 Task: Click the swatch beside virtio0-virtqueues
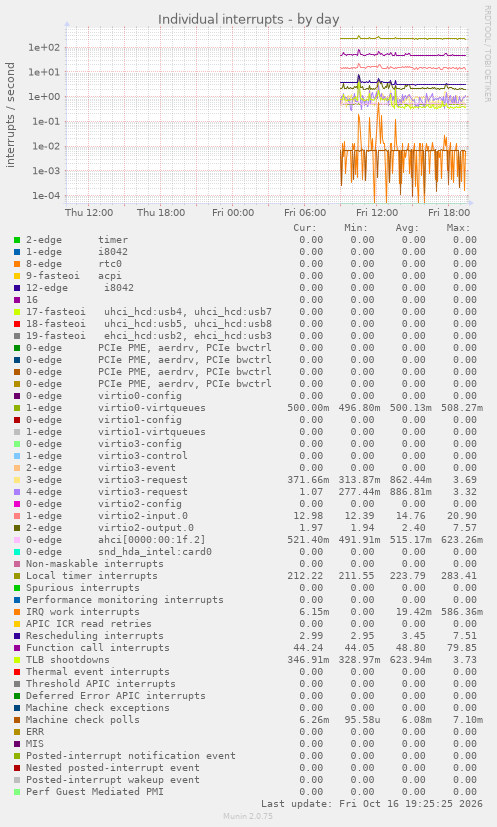point(17,408)
